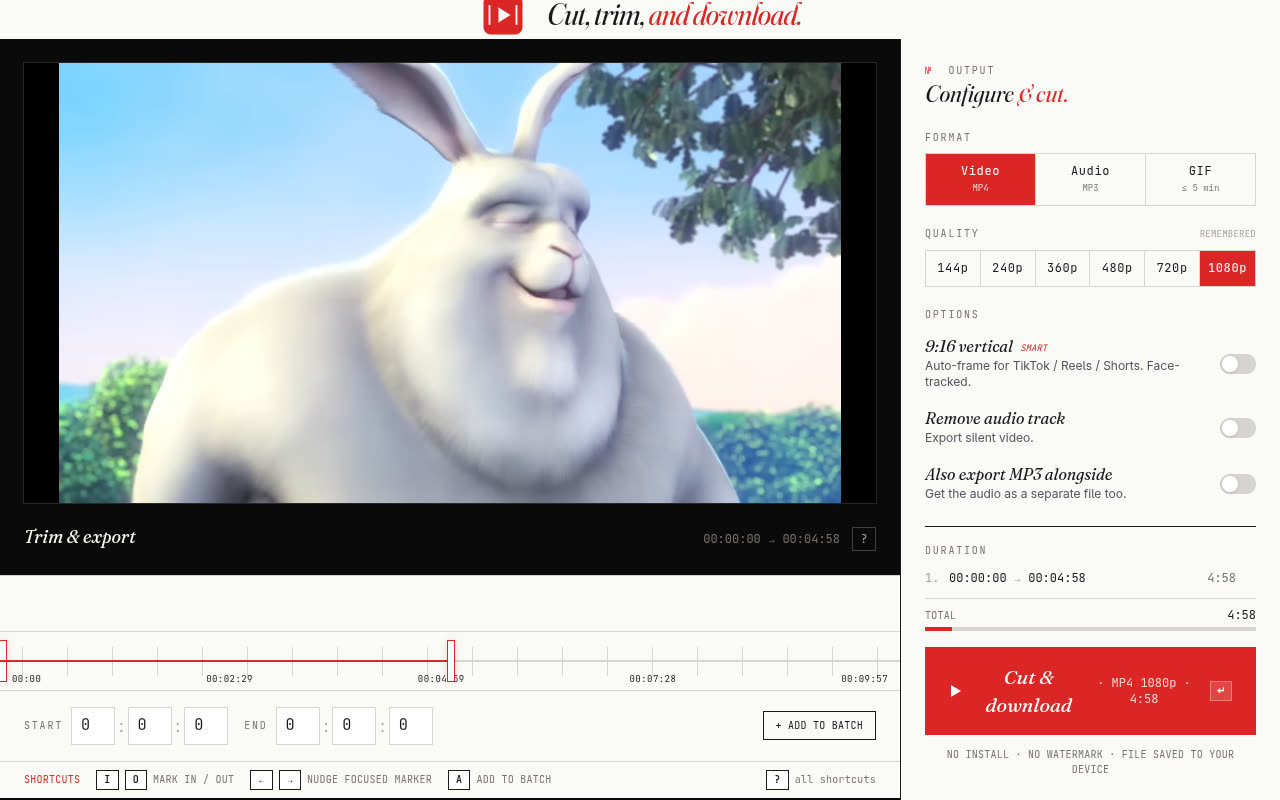Set quality to 240p
The image size is (1280, 800).
pyautogui.click(x=1007, y=268)
